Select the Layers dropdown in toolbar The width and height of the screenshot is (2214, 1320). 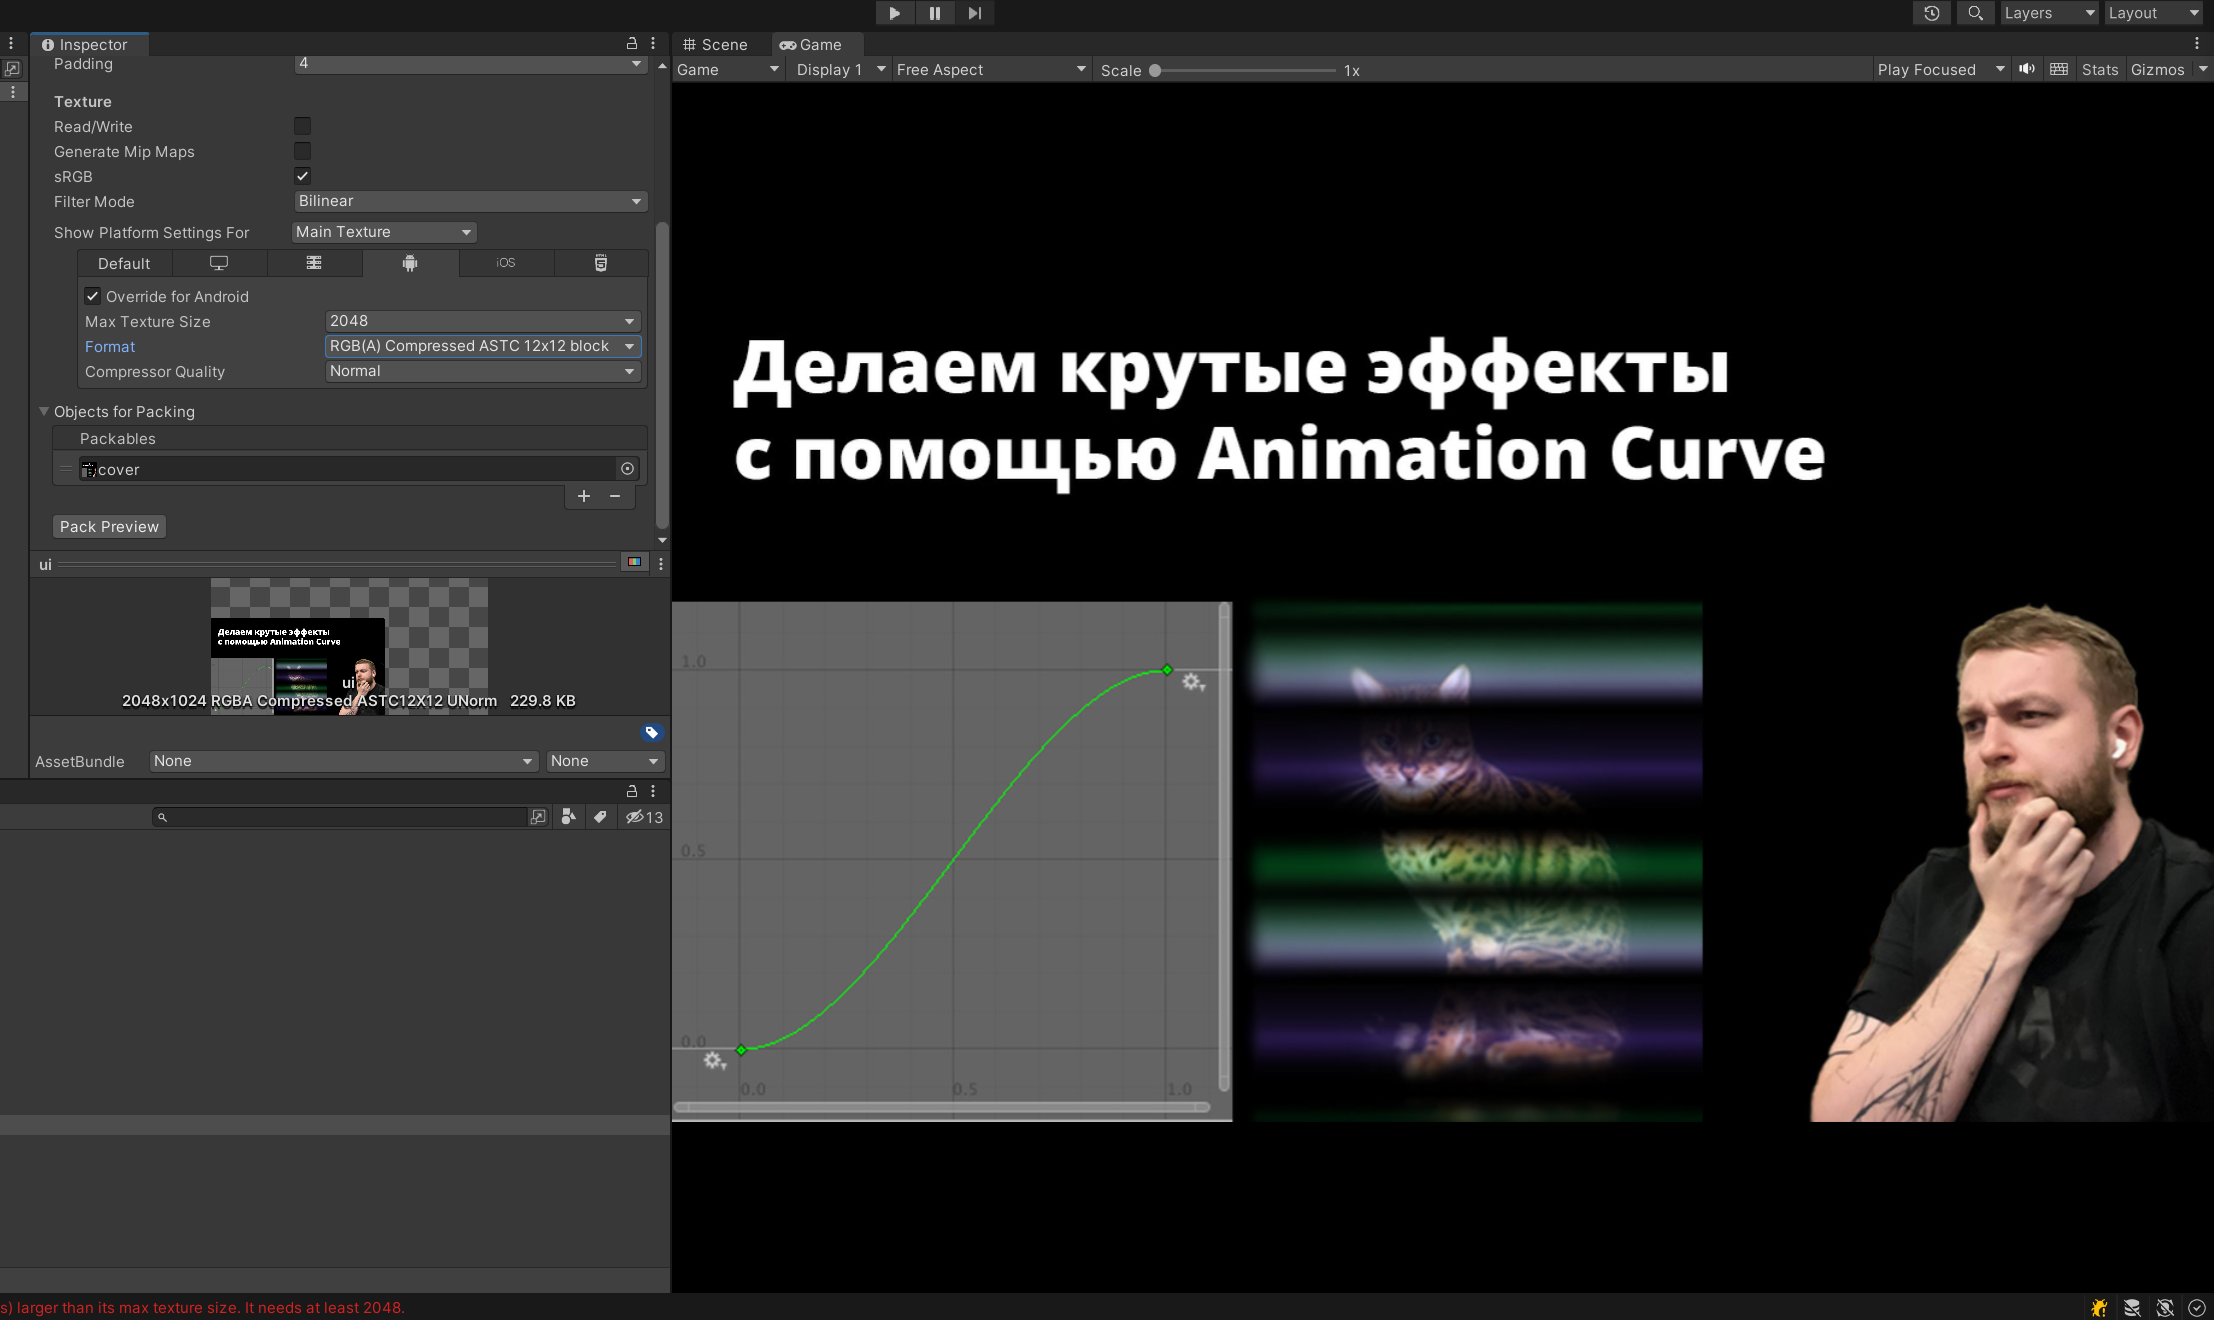pyautogui.click(x=2043, y=13)
